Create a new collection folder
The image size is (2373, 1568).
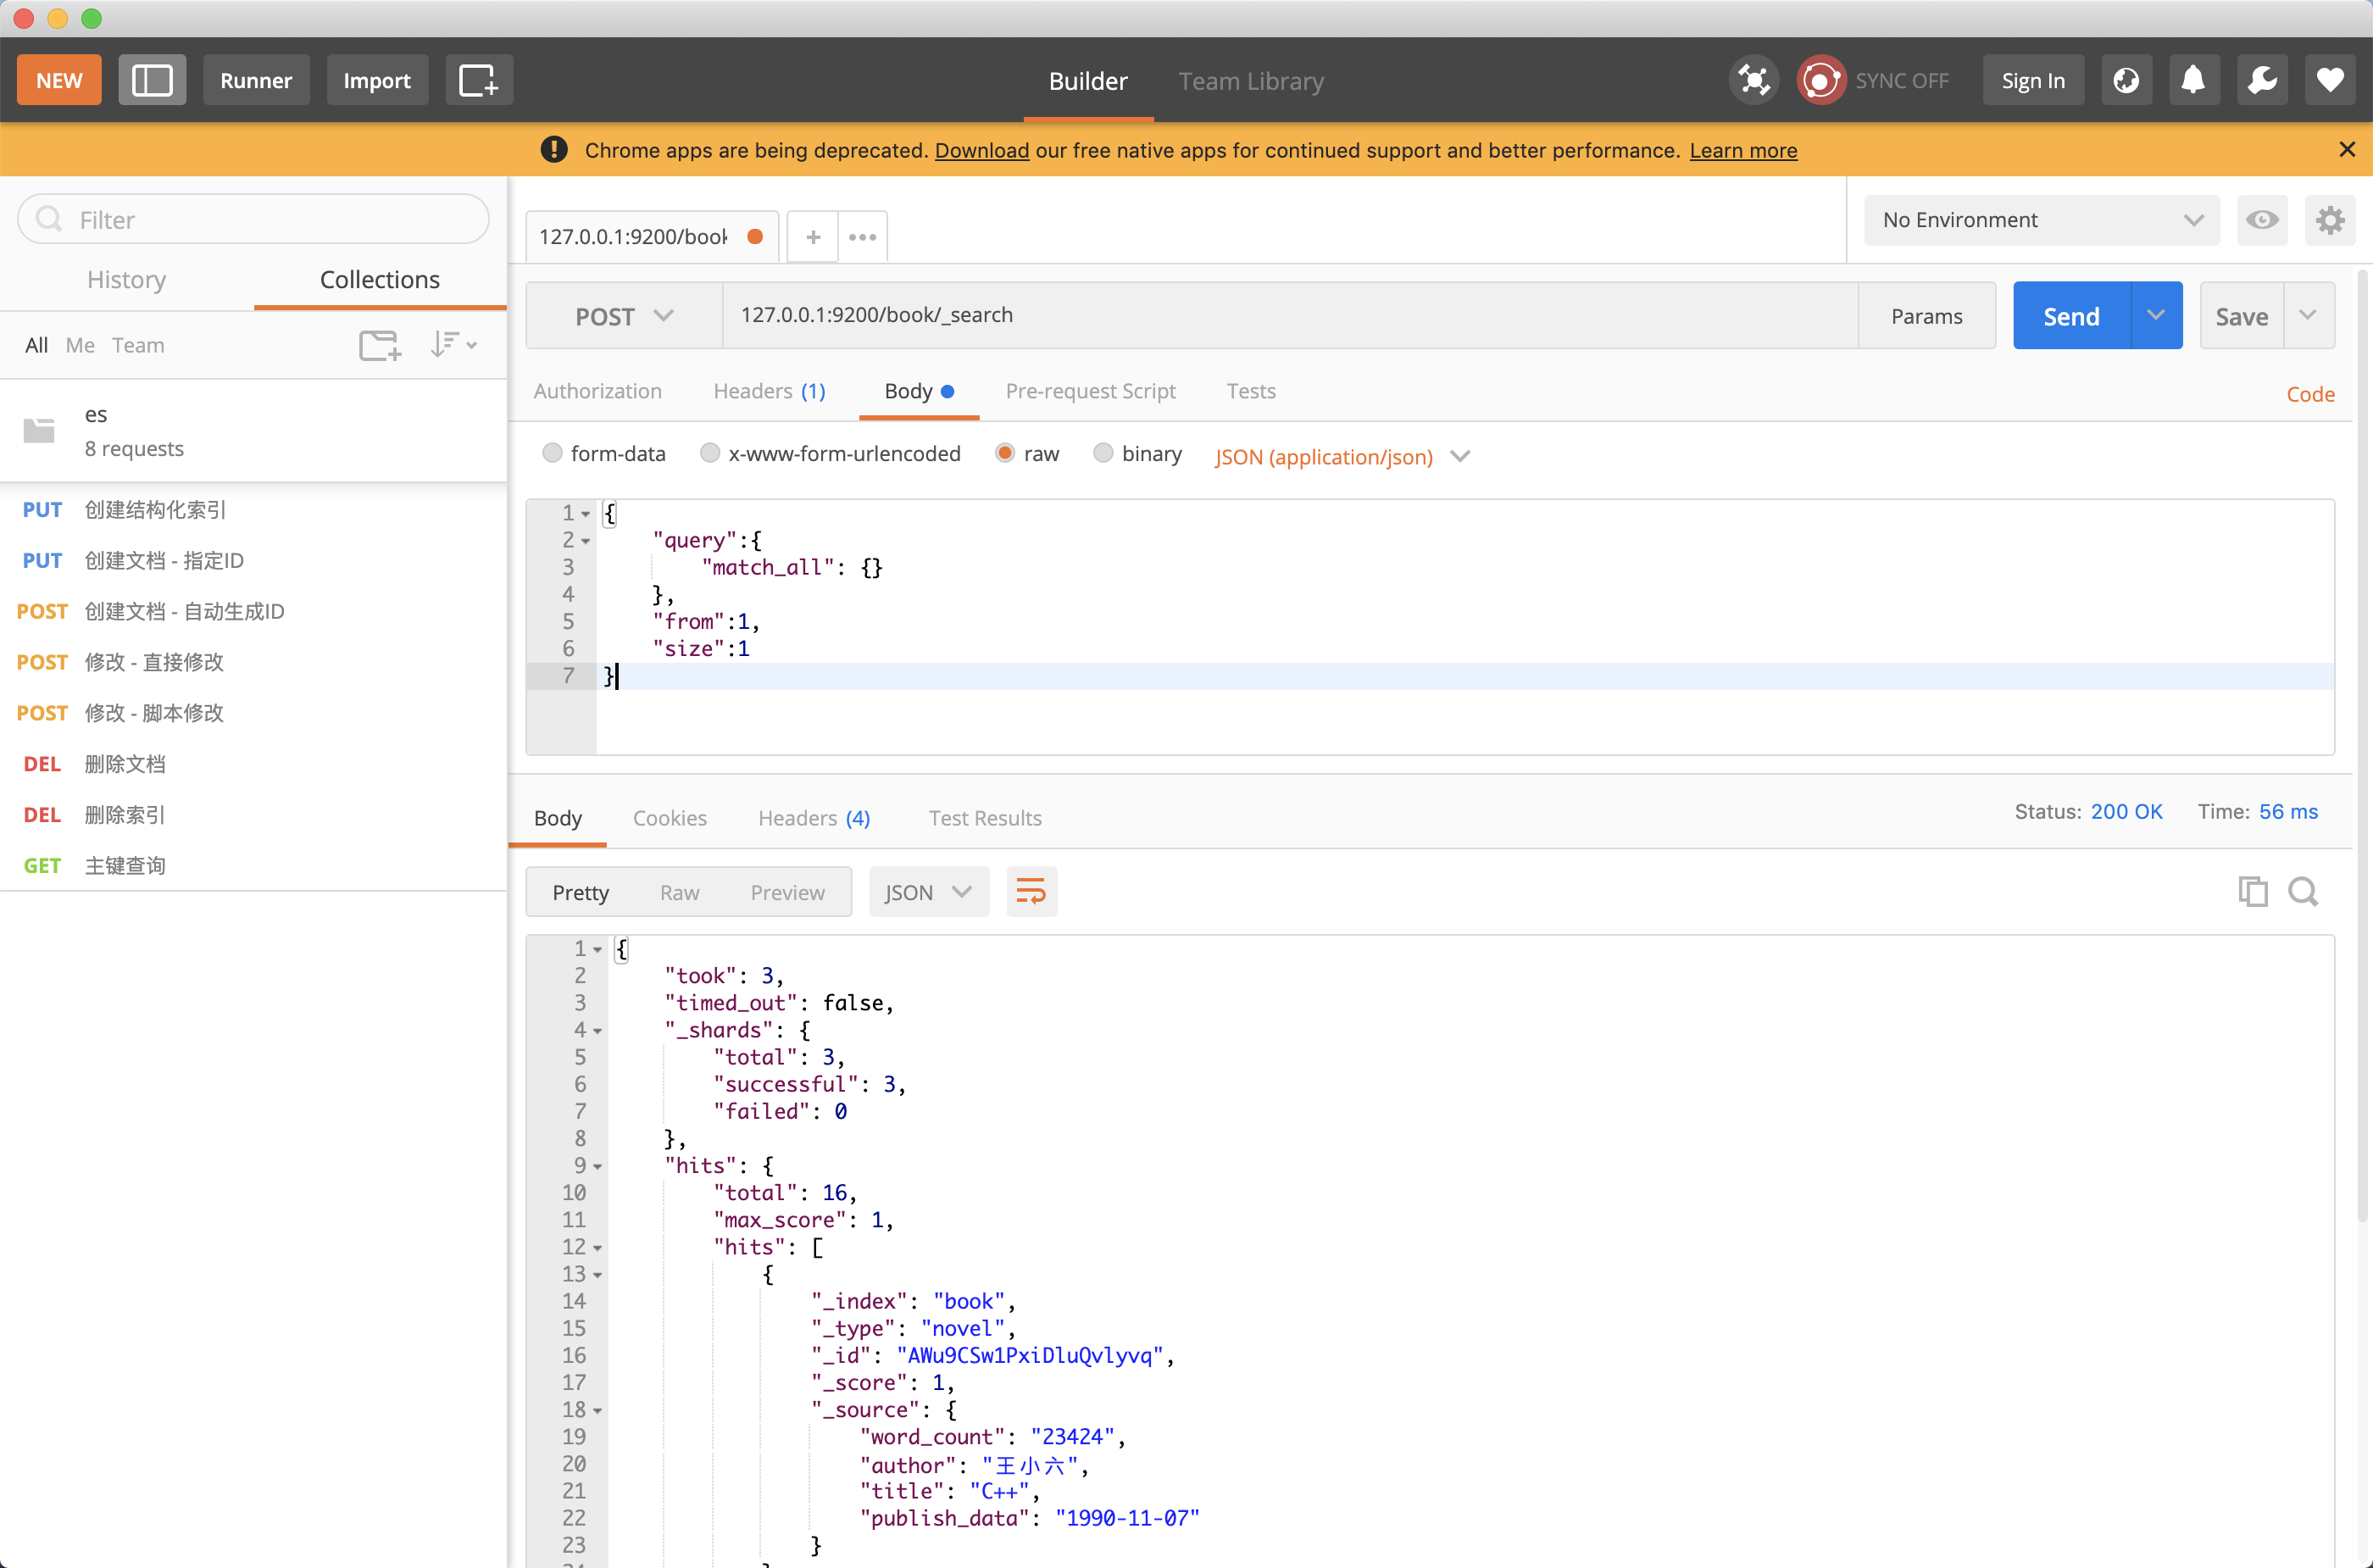click(379, 345)
